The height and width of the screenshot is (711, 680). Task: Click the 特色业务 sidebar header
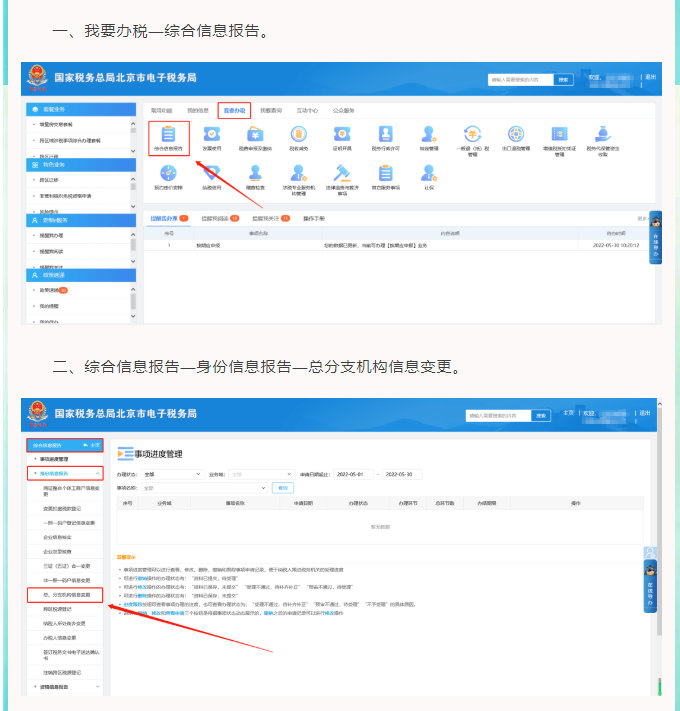81,165
